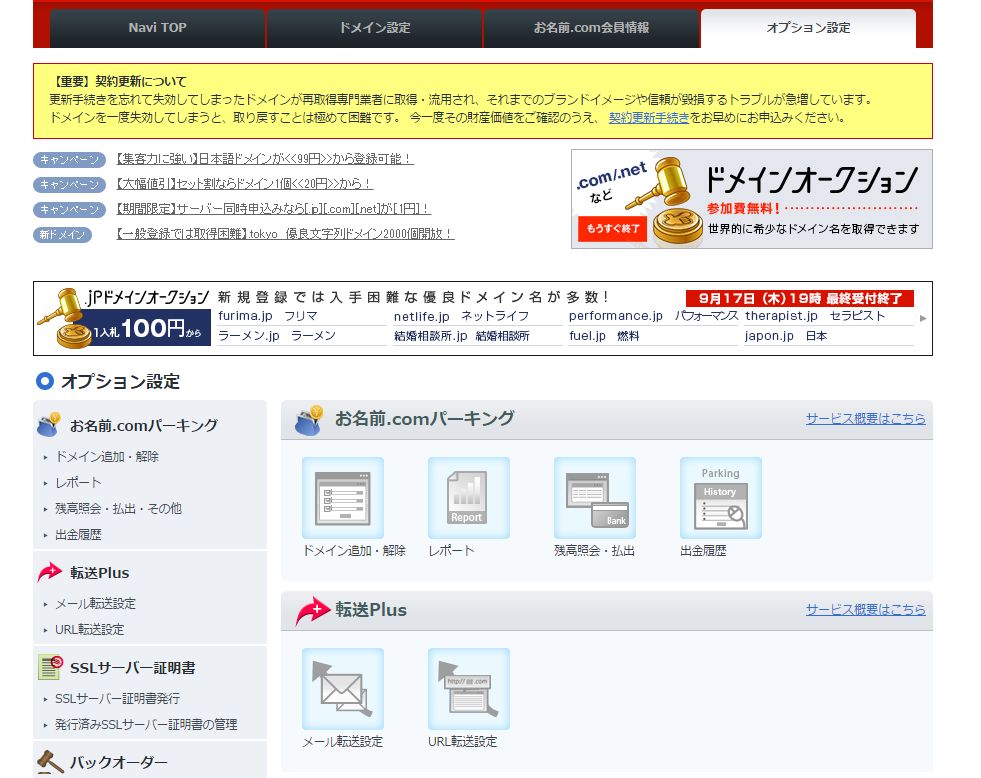Switch to the お名前.com会員情報 tab
The height and width of the screenshot is (778, 981).
click(591, 28)
